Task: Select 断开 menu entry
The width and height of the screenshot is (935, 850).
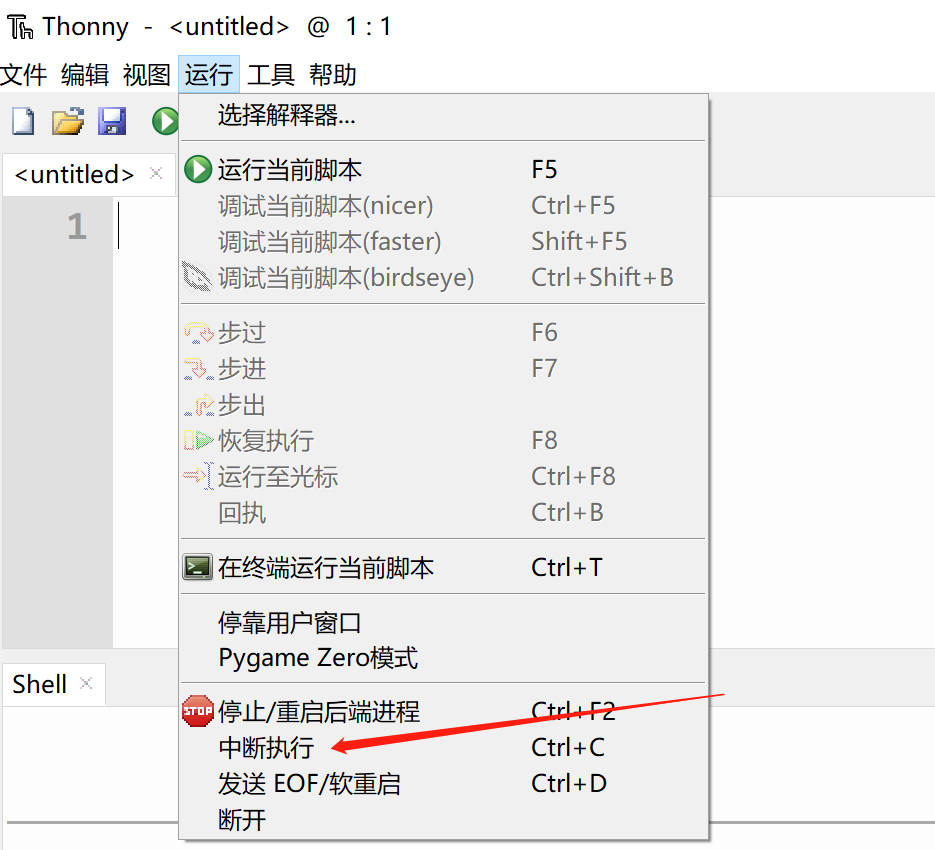Action: tap(443, 820)
